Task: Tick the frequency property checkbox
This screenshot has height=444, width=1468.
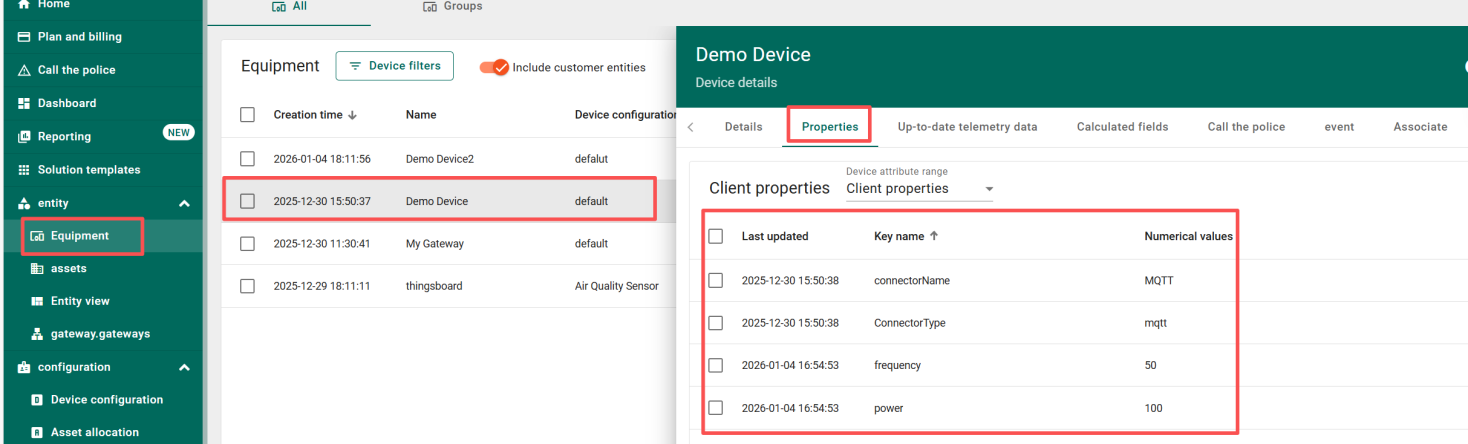Action: point(715,365)
